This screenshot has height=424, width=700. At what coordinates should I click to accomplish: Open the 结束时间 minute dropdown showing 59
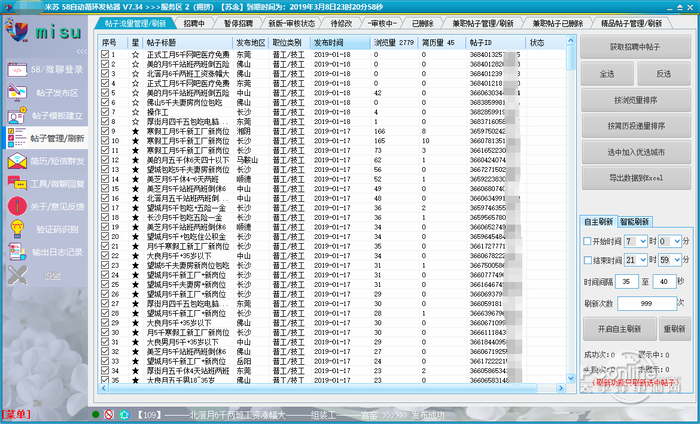(670, 260)
